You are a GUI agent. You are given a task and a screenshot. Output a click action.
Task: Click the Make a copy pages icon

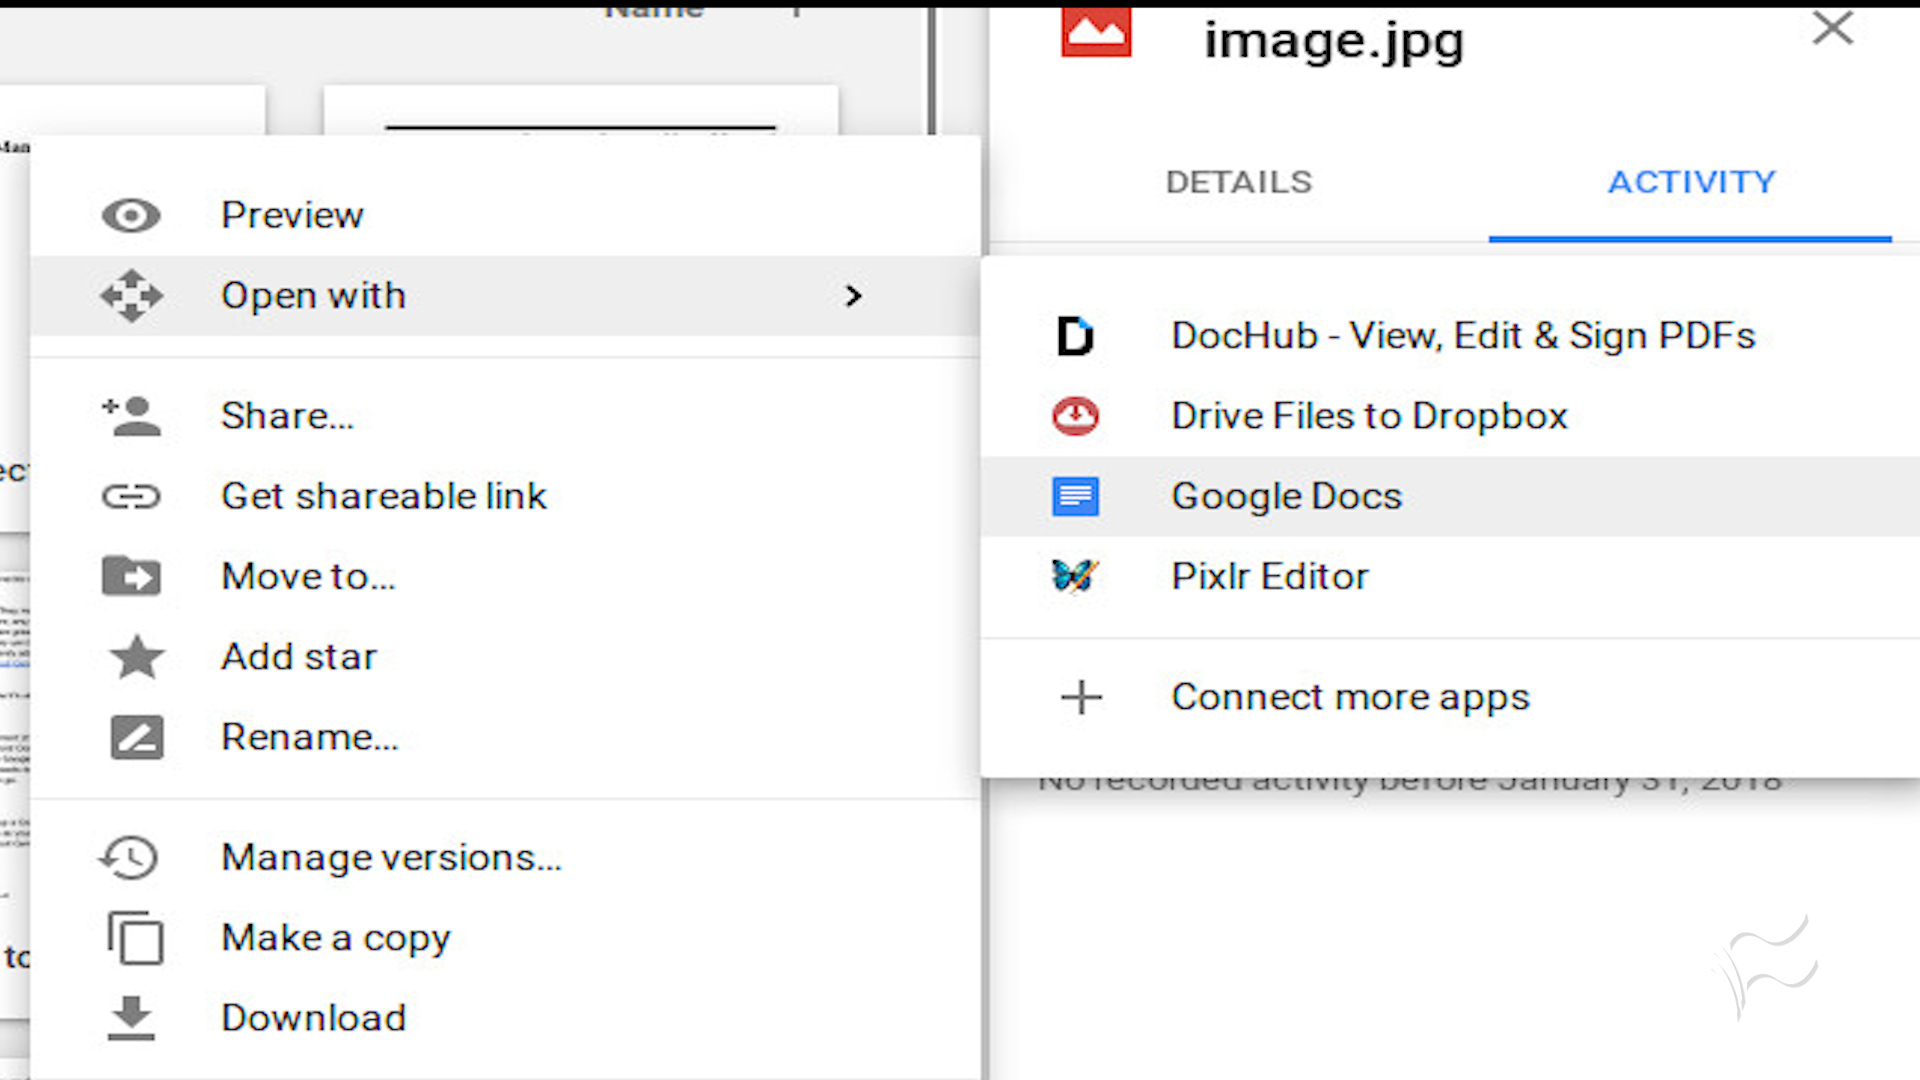coord(135,937)
